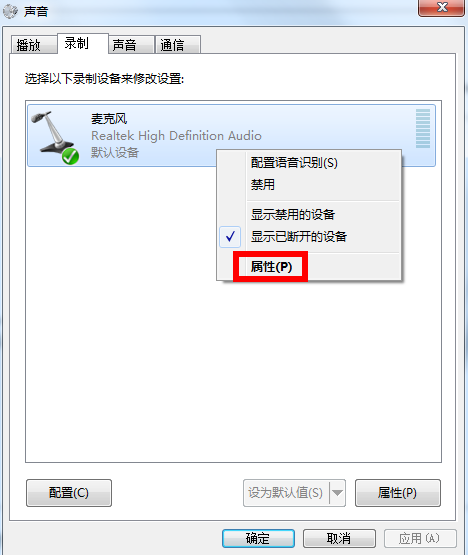Click the microphone volume level meter
Image resolution: width=468 pixels, height=555 pixels.
point(423,128)
